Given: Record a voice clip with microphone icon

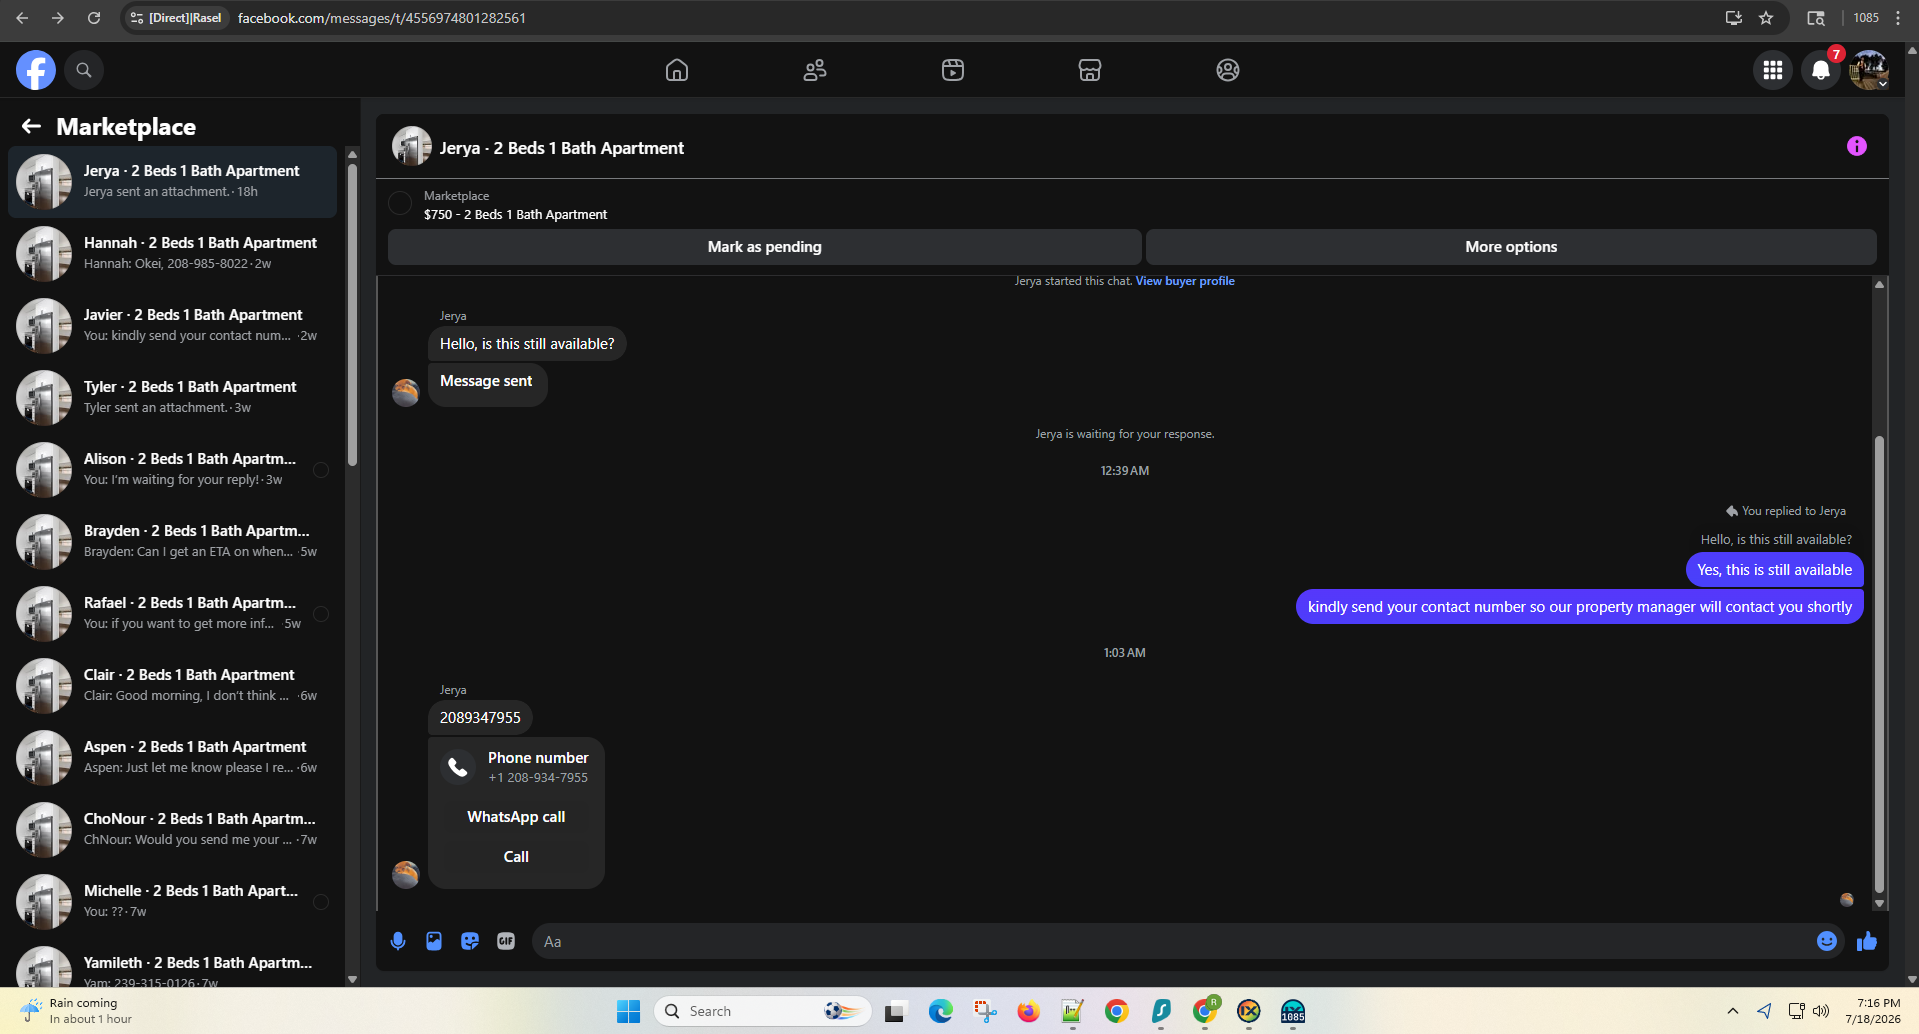Looking at the screenshot, I should click(398, 941).
